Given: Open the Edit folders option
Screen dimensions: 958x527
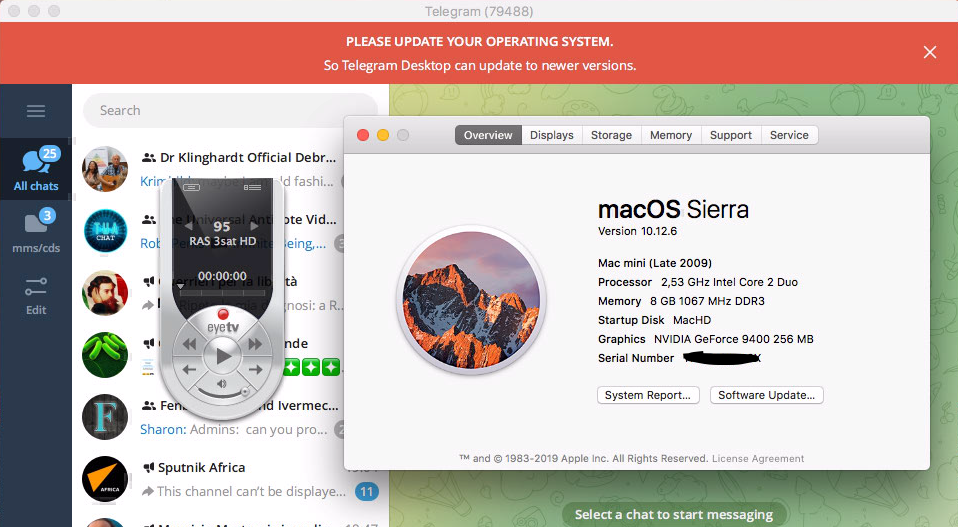Looking at the screenshot, I should (36, 296).
